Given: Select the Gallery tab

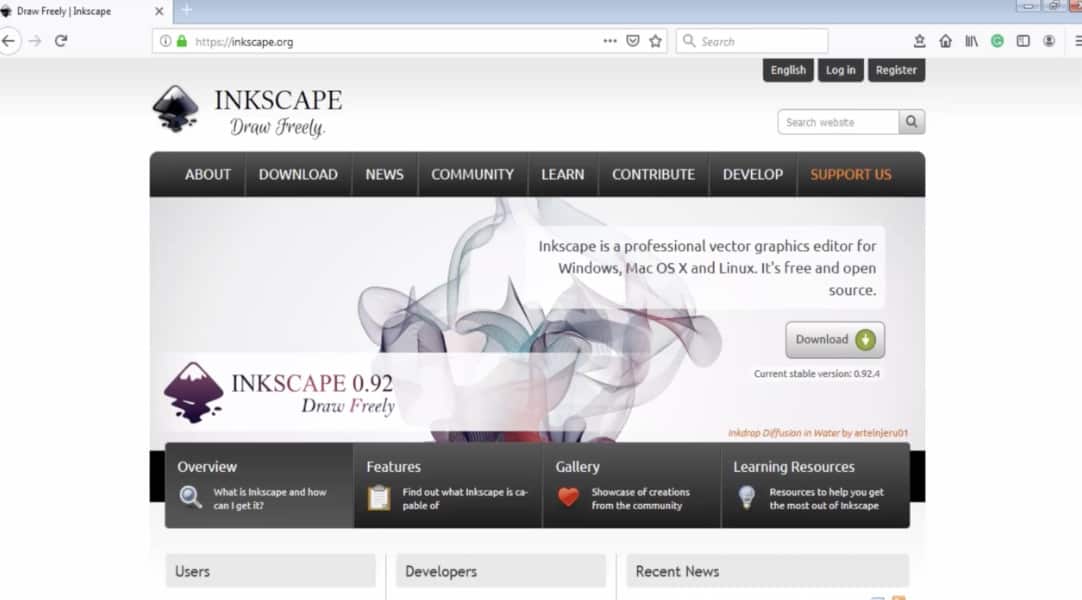Looking at the screenshot, I should click(x=632, y=486).
